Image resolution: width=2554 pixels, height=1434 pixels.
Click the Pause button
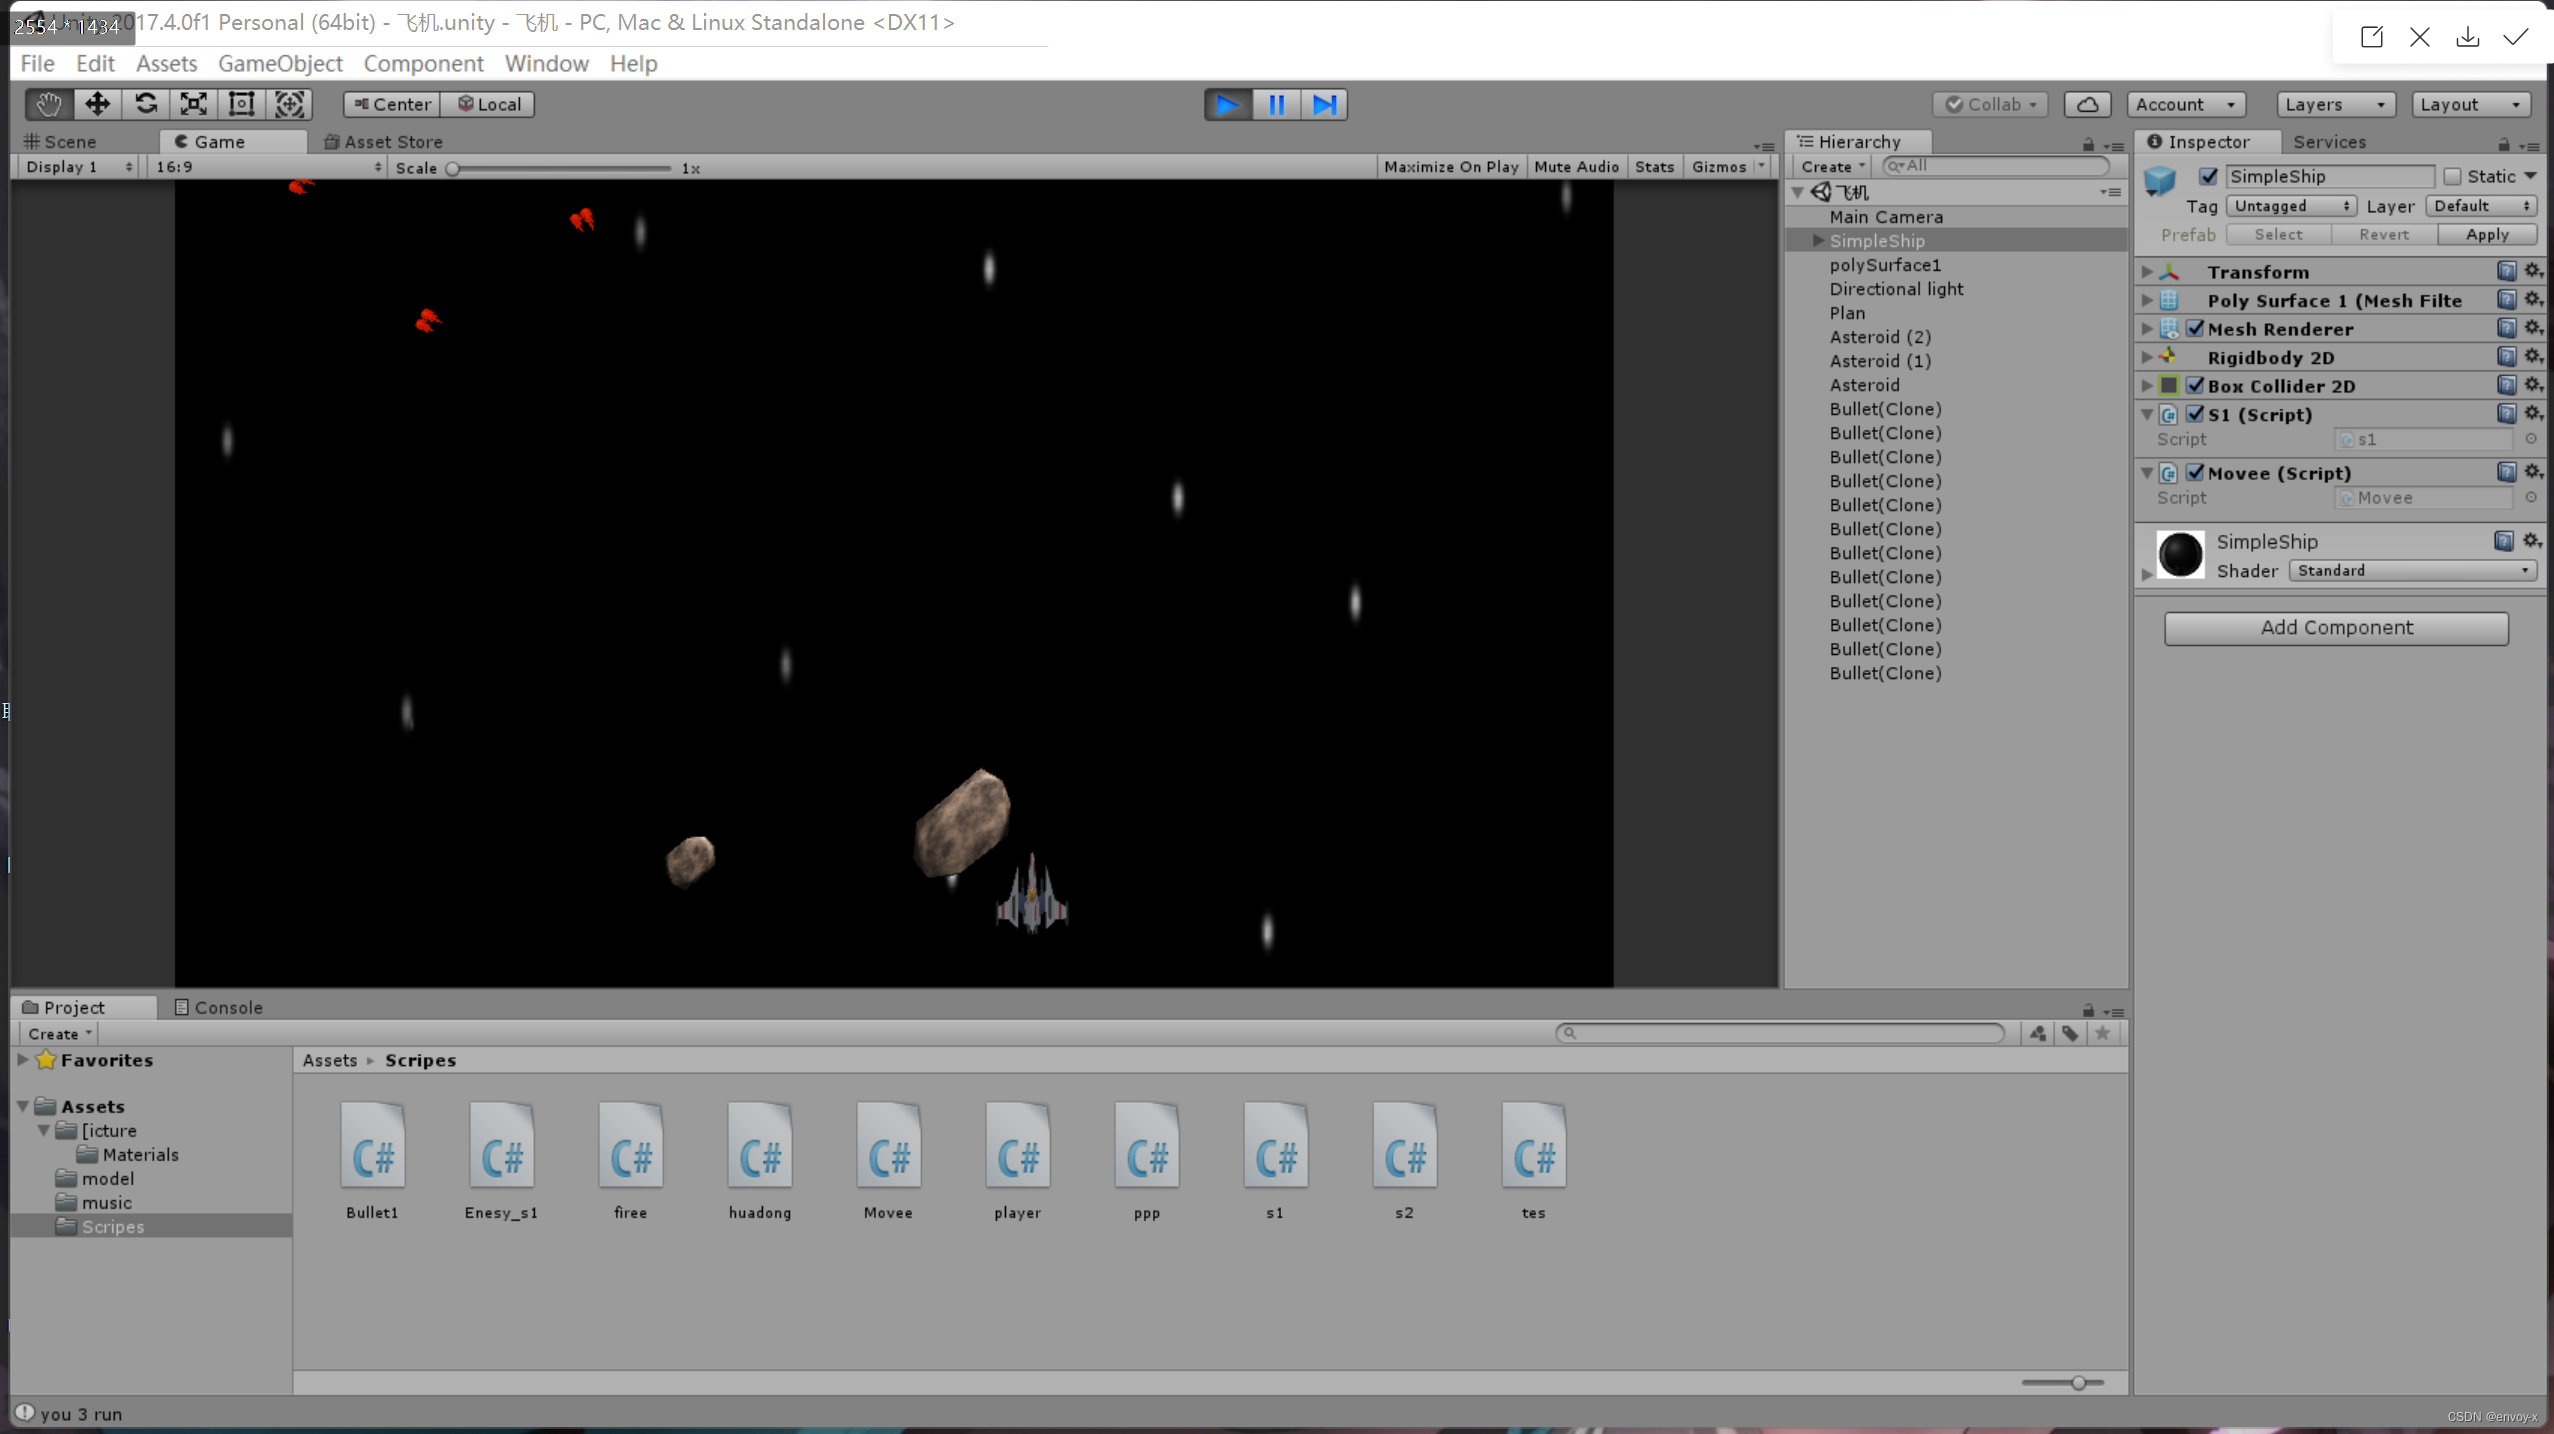1276,104
